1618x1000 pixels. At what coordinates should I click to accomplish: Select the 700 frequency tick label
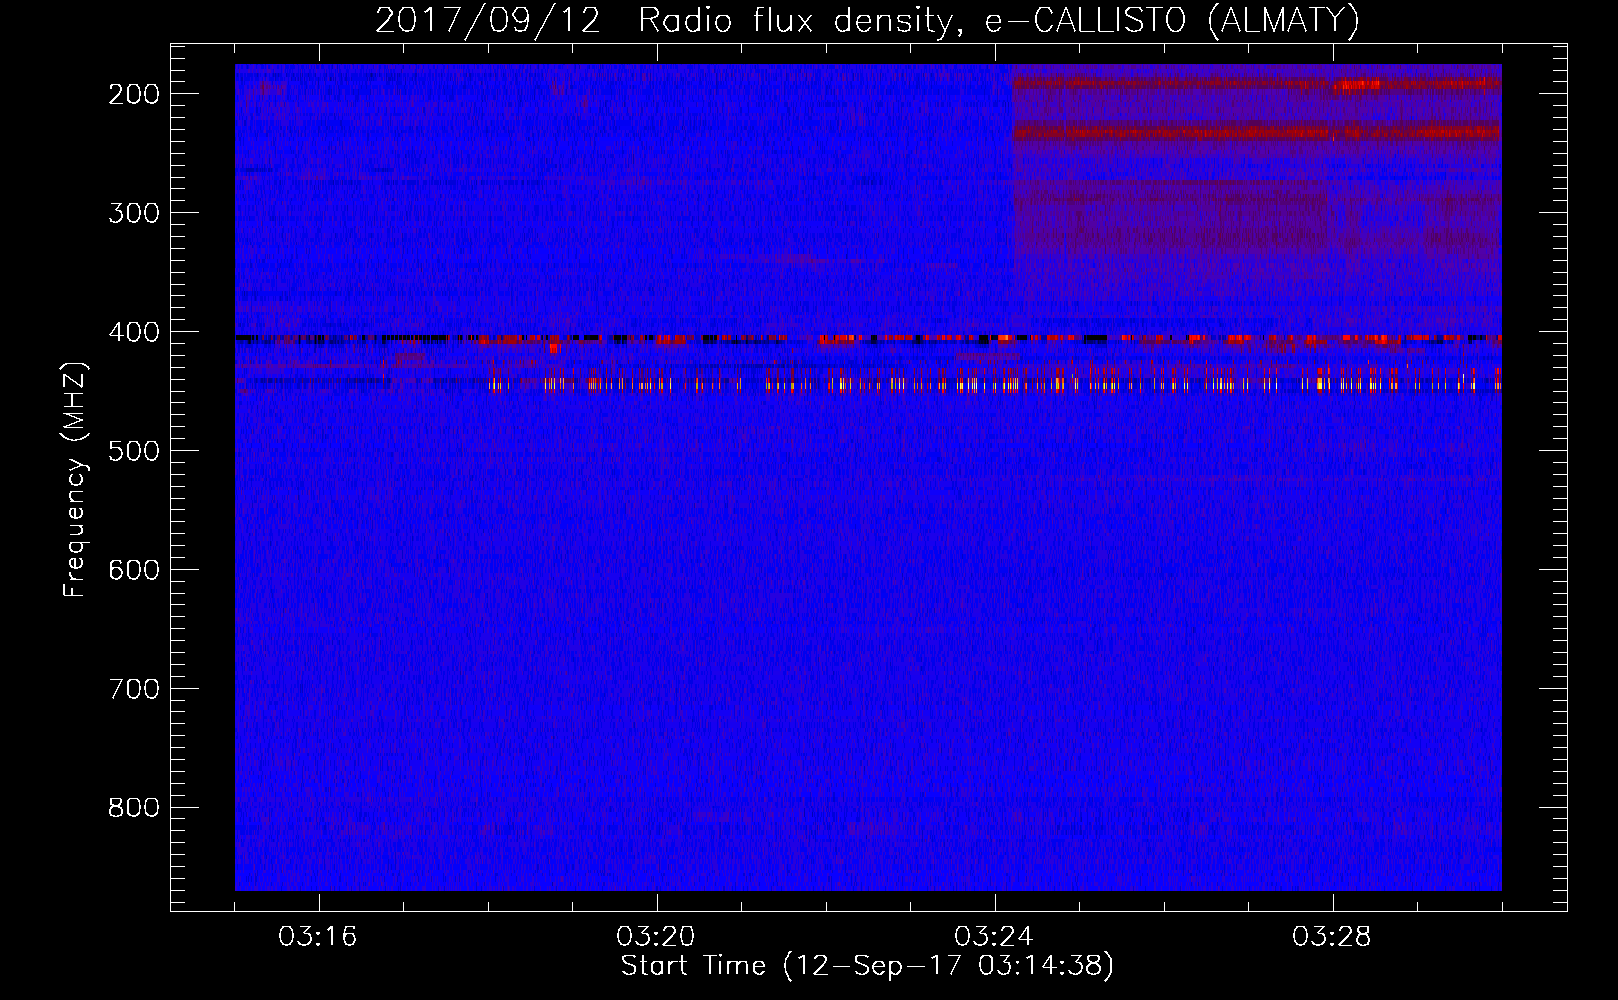134,689
